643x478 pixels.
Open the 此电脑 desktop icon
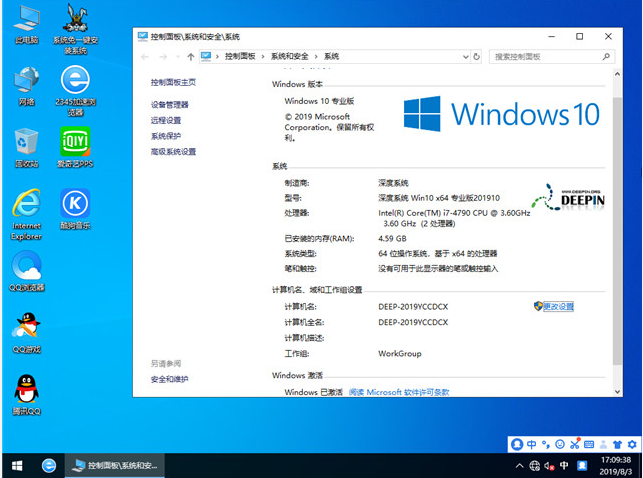27,20
